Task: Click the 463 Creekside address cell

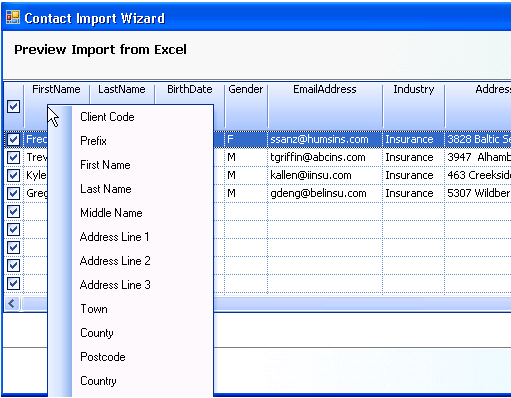Action: (478, 175)
